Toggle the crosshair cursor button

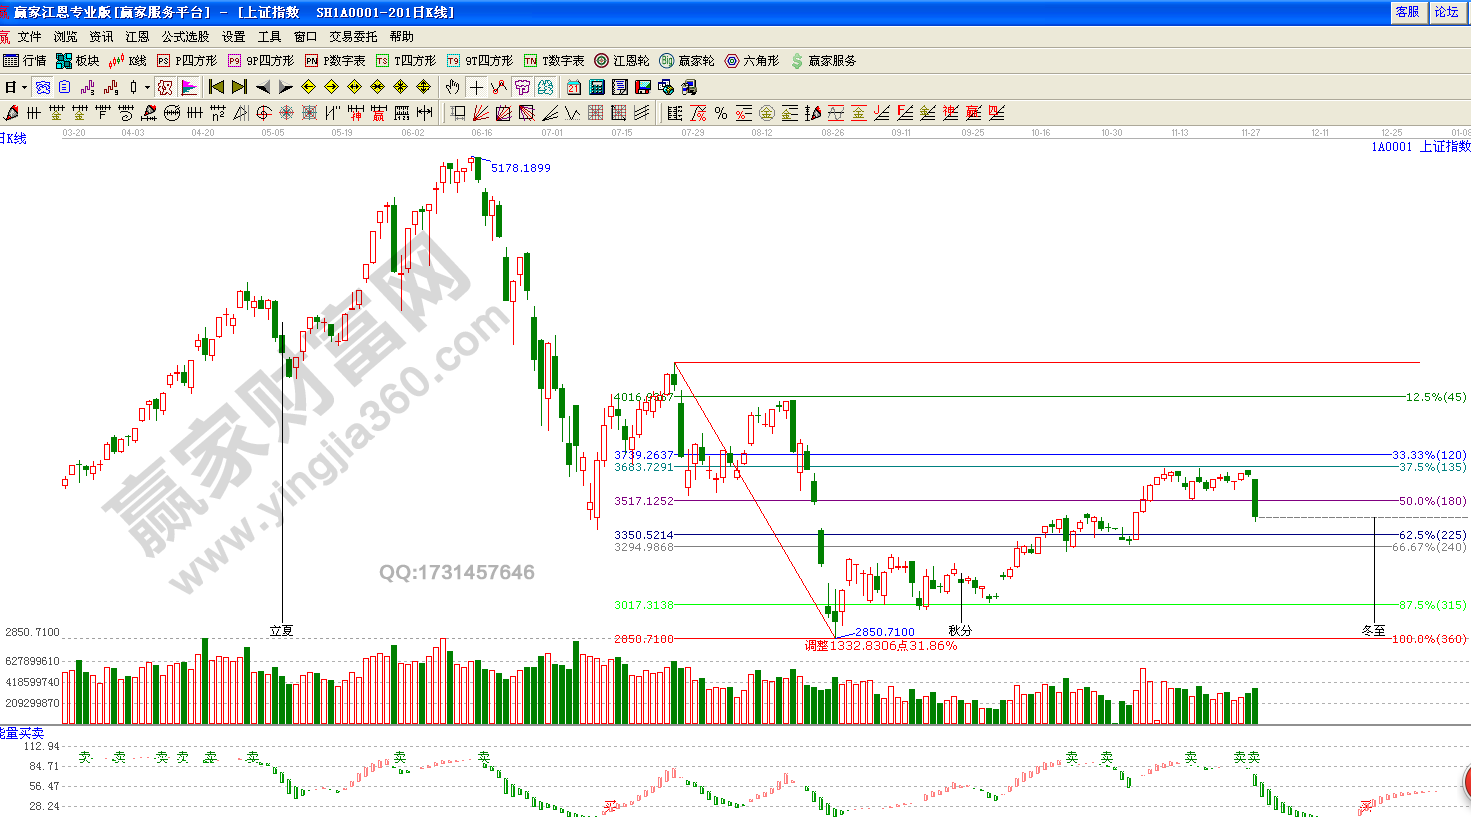pos(476,88)
